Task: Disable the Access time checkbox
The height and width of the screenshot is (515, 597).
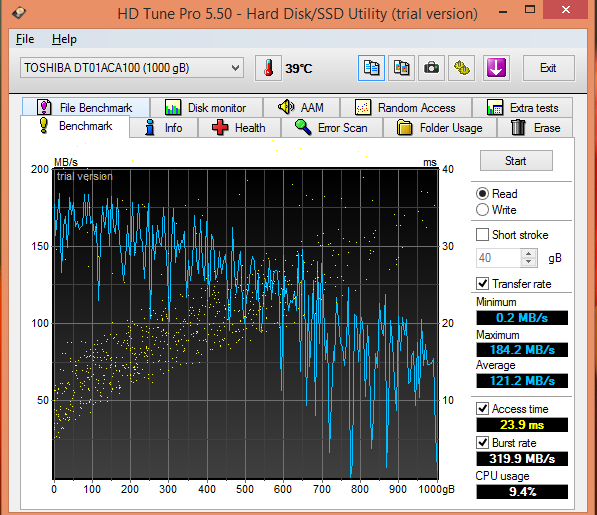Action: pos(482,408)
